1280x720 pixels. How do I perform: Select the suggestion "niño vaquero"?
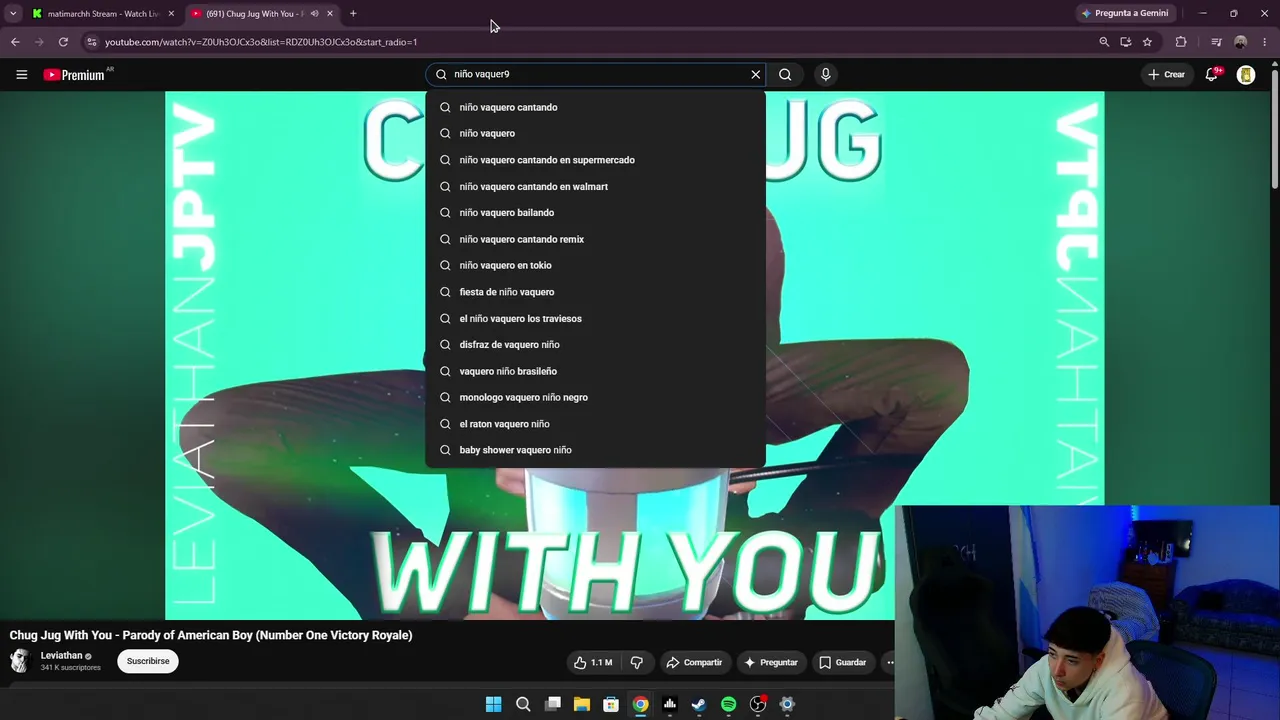pos(596,133)
